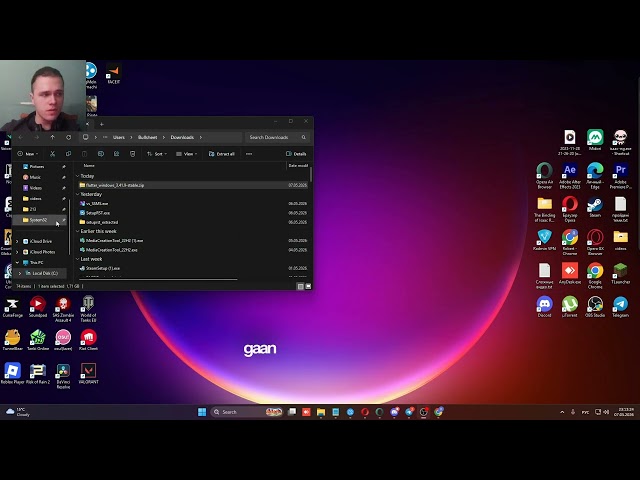Viewport: 640px width, 480px height.
Task: Click the Share icon in Explorer toolbar
Action: tap(117, 154)
